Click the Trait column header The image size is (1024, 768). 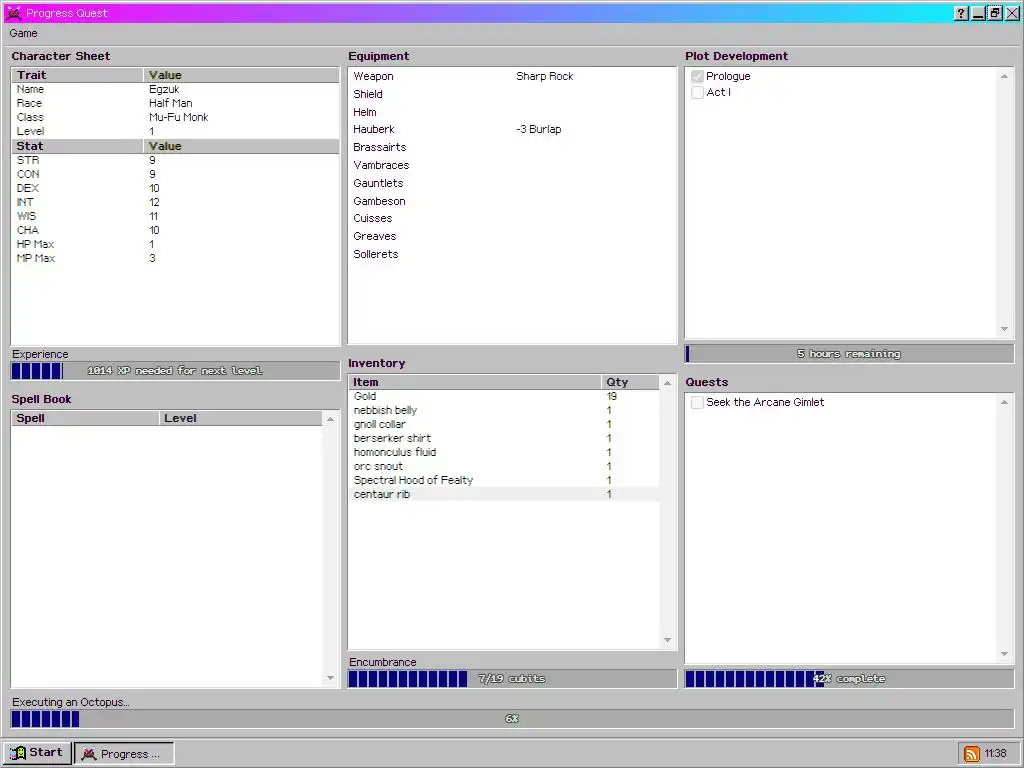(x=77, y=75)
